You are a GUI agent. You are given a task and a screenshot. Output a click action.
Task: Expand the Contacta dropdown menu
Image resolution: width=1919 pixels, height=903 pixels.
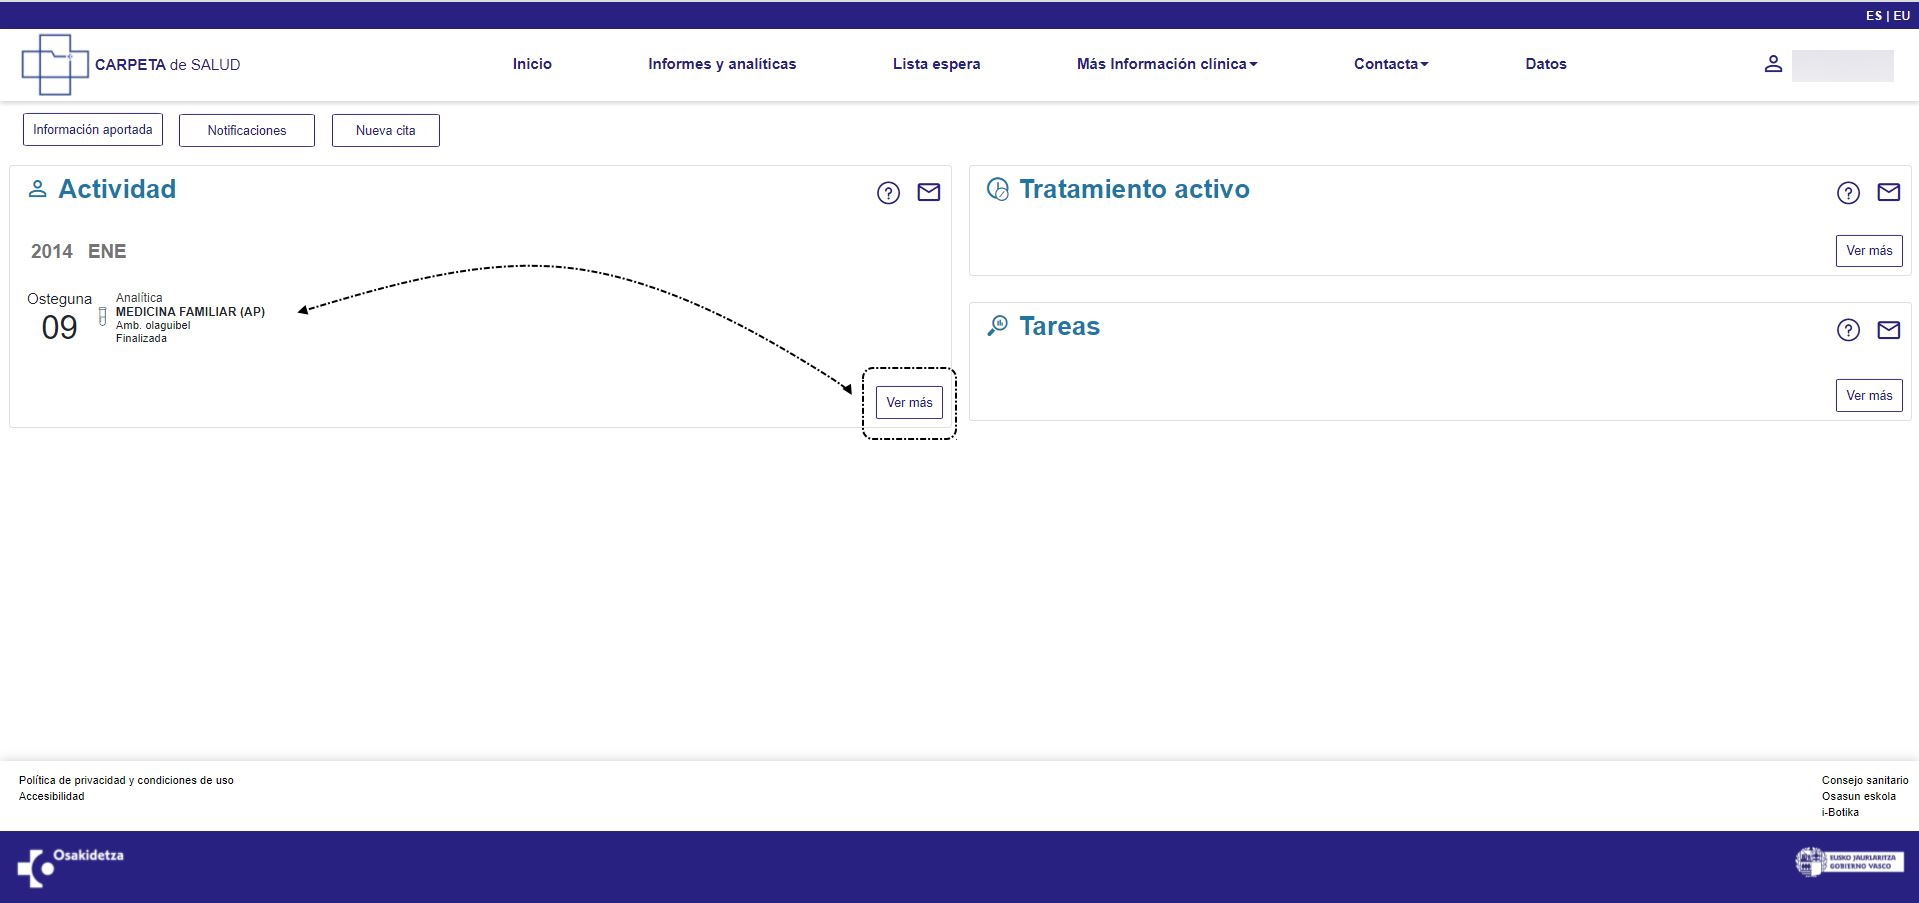(1390, 64)
